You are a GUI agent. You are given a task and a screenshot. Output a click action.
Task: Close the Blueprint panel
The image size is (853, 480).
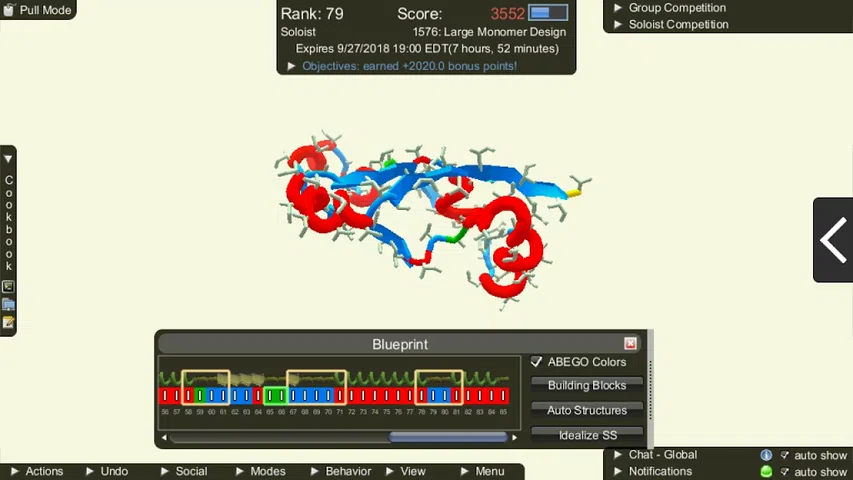[630, 344]
